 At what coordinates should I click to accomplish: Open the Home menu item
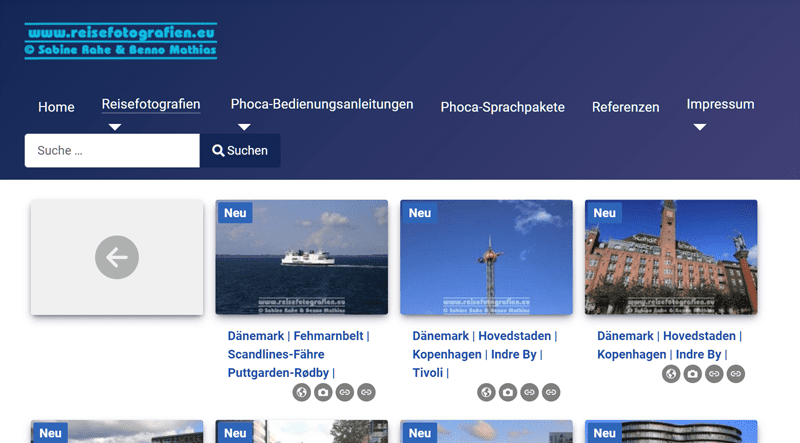pos(56,107)
